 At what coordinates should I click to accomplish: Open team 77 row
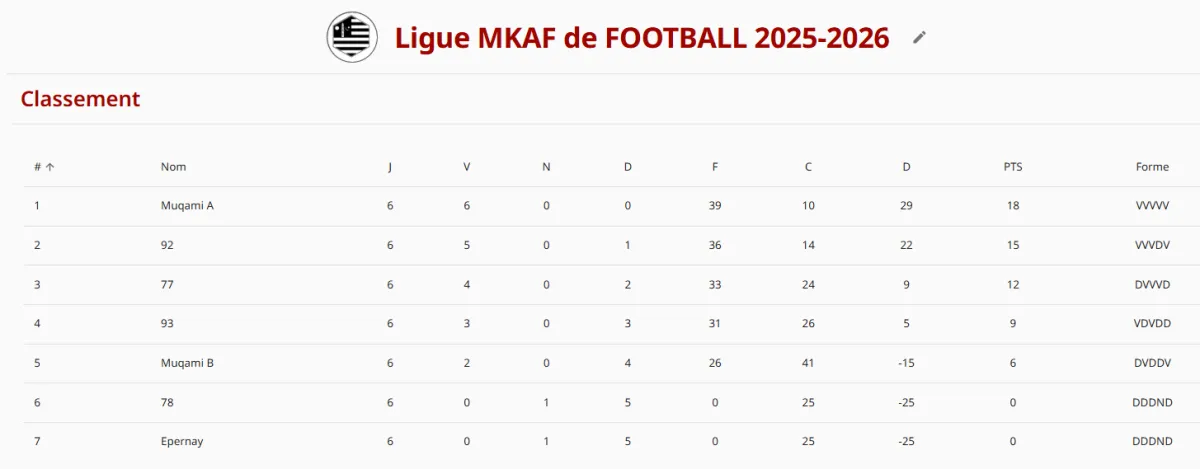[600, 284]
